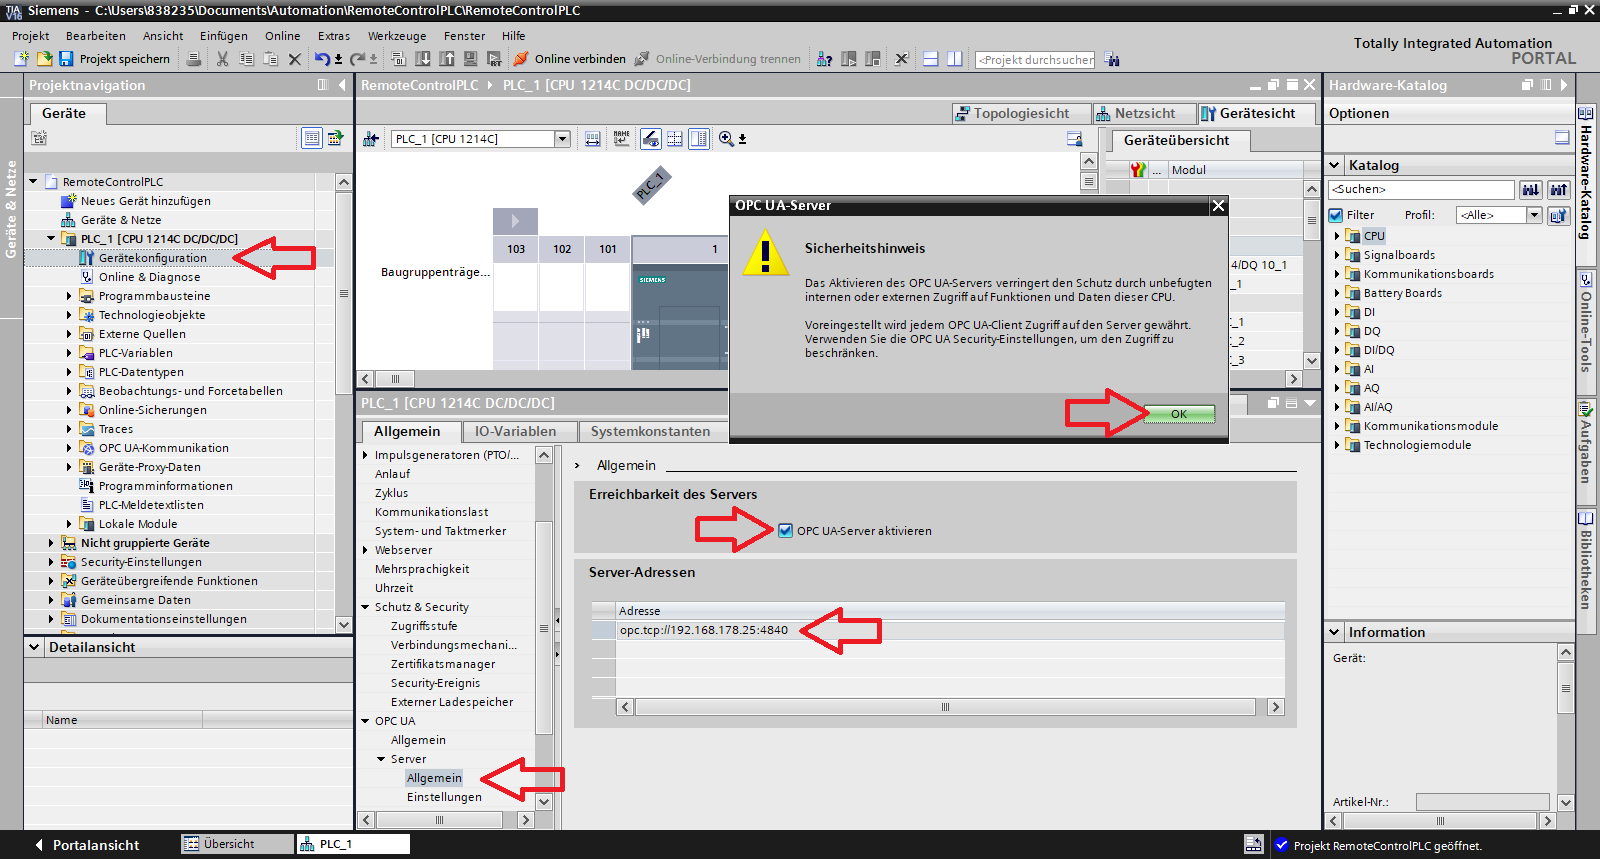This screenshot has height=859, width=1600.
Task: Delete selection with the toolbar X icon
Action: click(295, 59)
